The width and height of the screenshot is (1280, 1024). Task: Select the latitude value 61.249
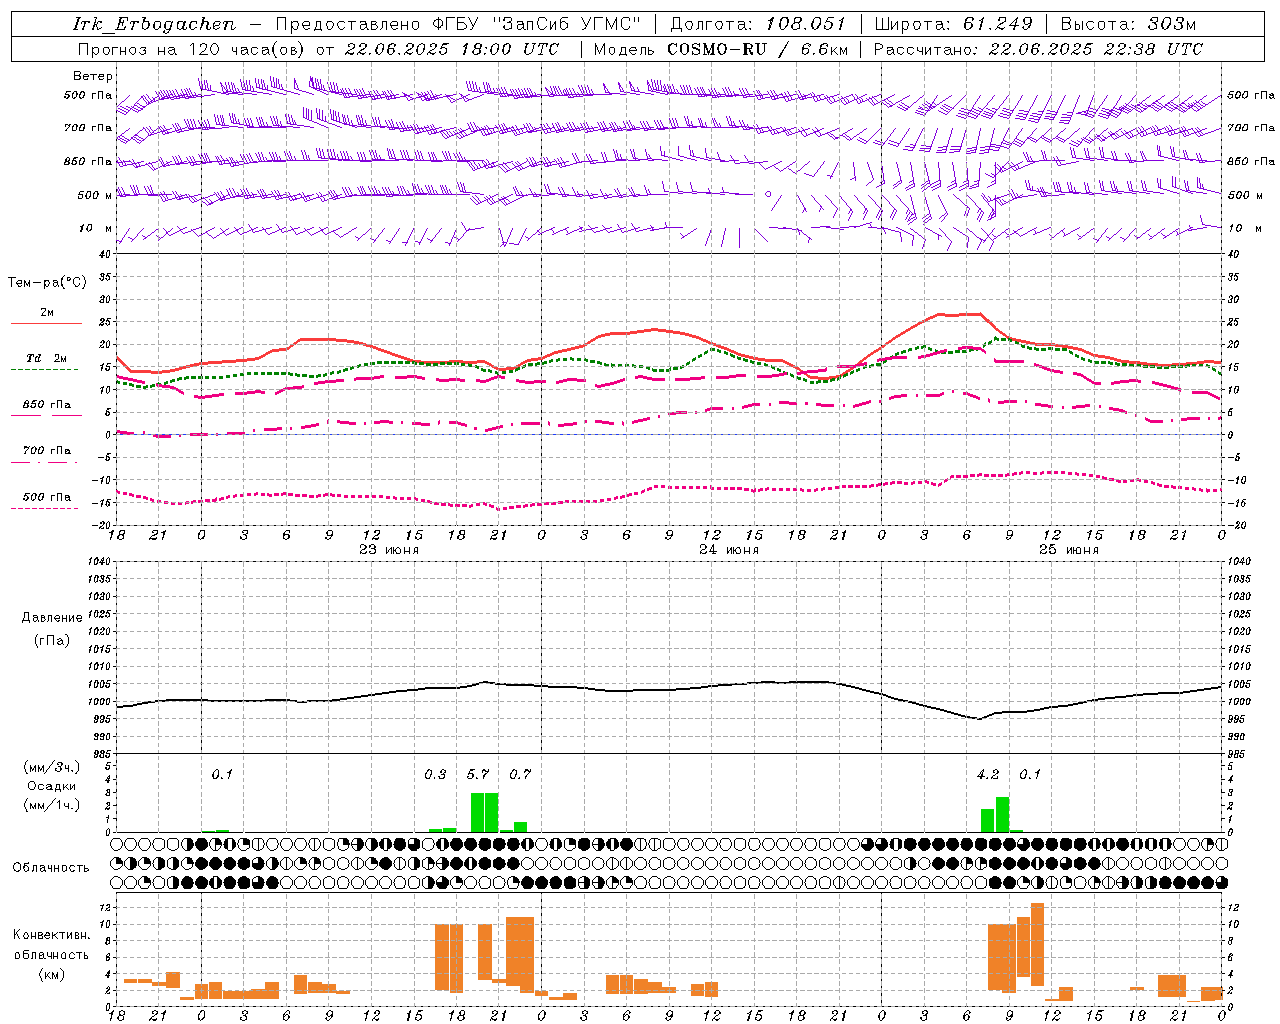pyautogui.click(x=997, y=24)
